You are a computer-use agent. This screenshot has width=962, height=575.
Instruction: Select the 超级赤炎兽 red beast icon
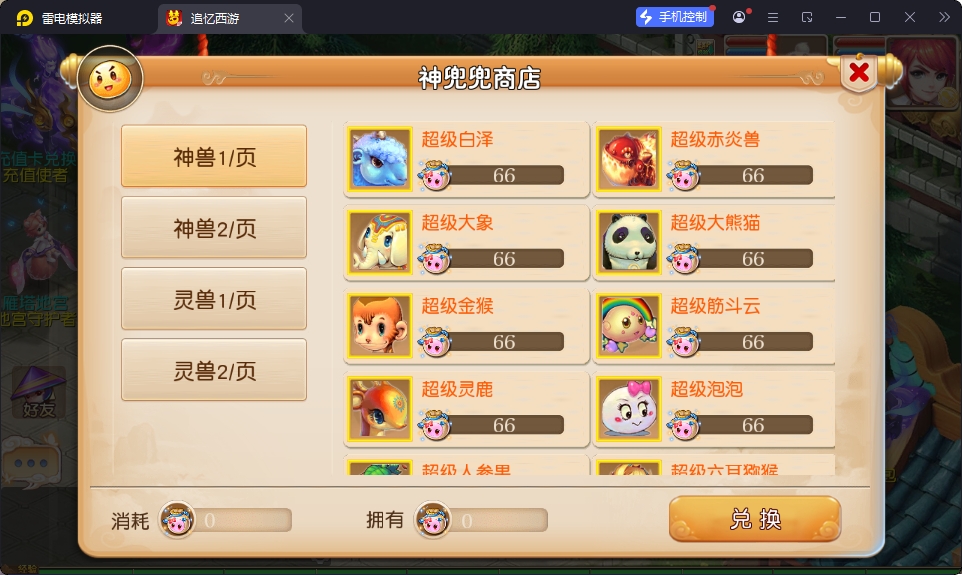click(629, 159)
